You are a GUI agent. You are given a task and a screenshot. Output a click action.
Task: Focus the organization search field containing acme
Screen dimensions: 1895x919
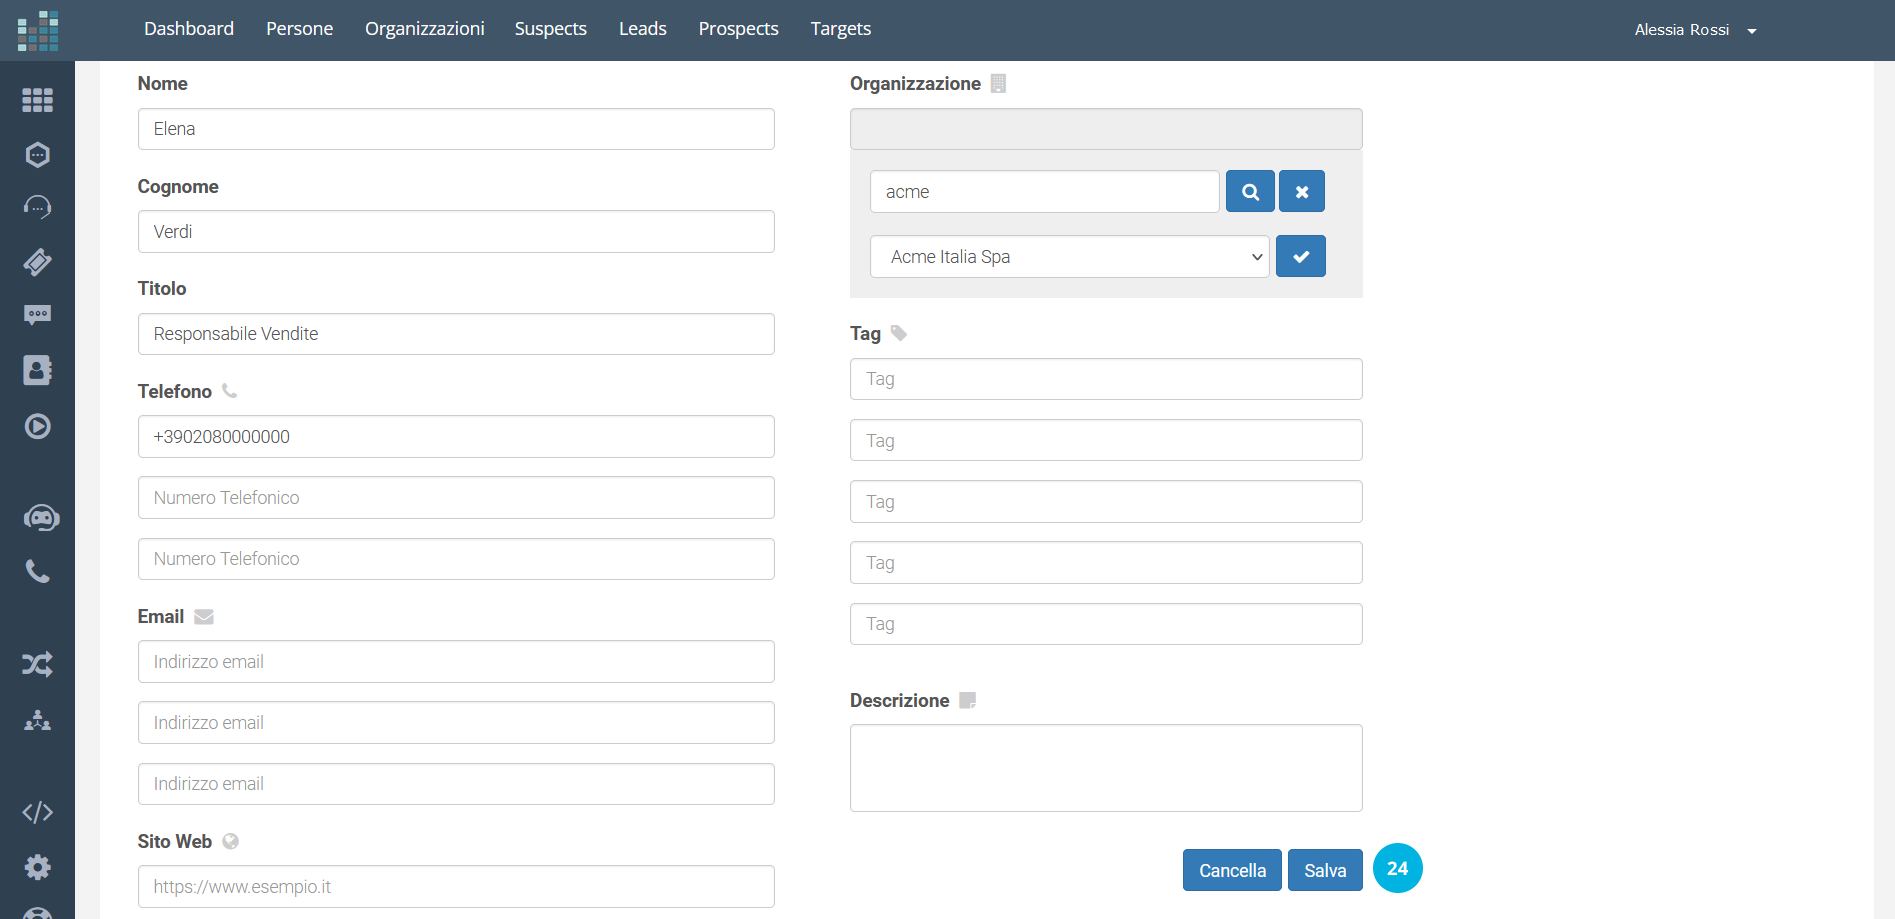click(1045, 191)
